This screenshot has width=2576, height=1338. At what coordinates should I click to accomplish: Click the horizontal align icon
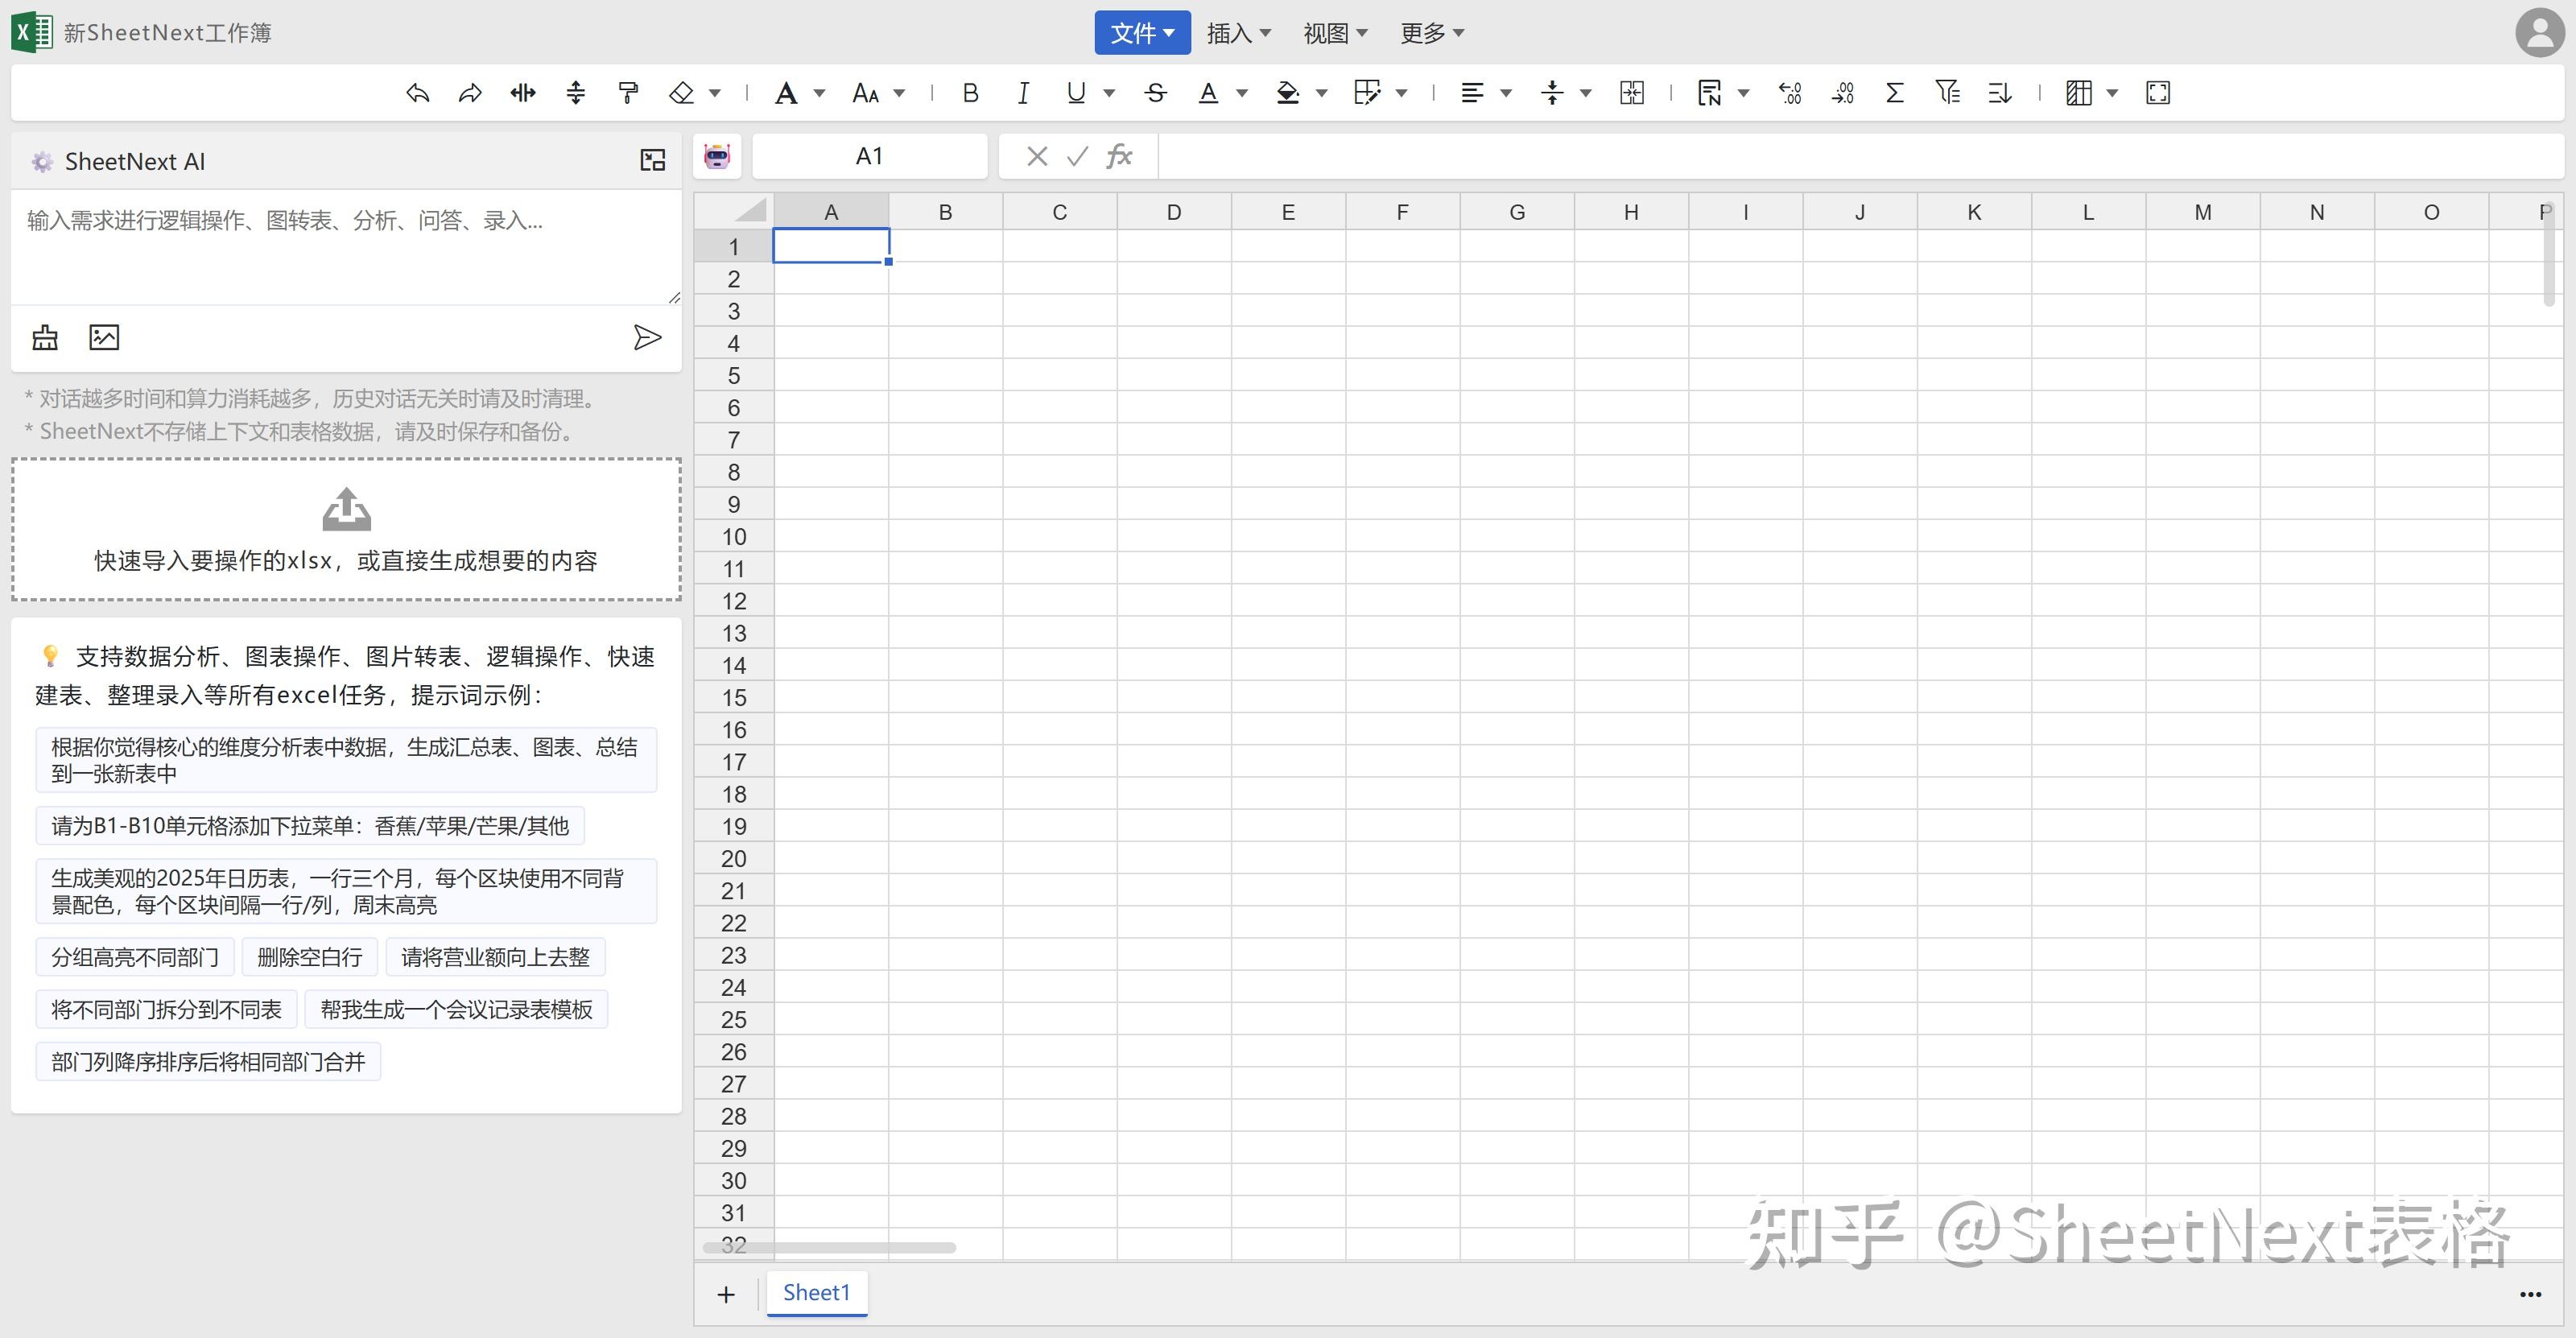1472,93
